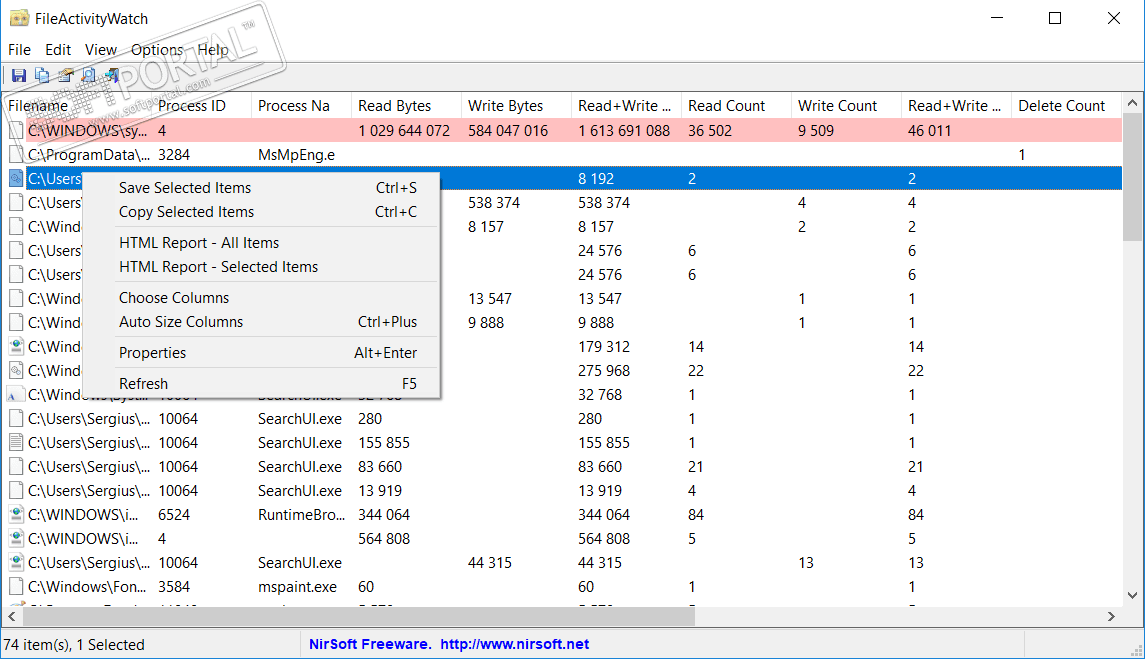
Task: Click horizontal scrollbar right arrow
Action: click(1111, 617)
